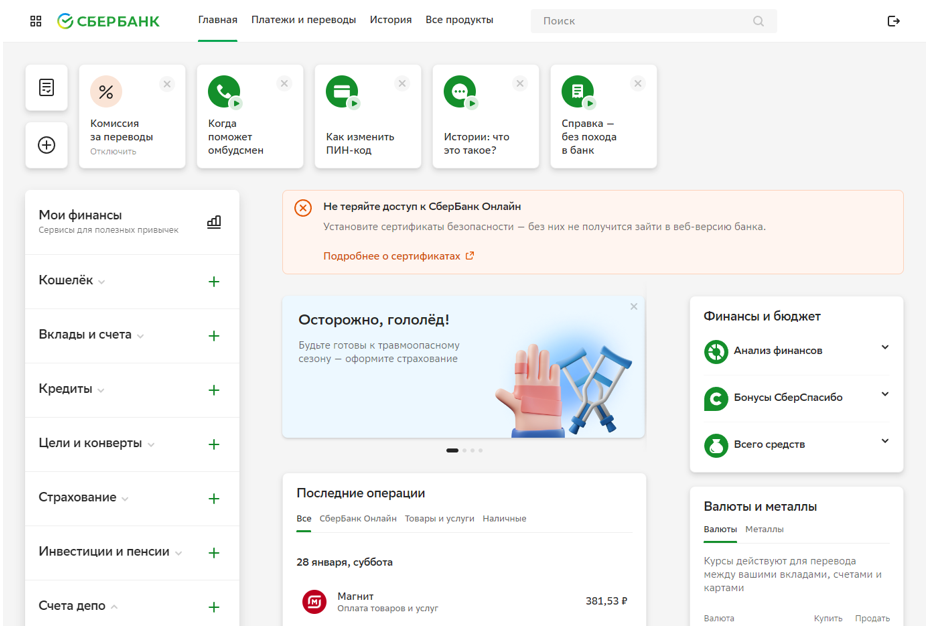
Task: Add Инвестиции и пенсии with plus icon
Action: pos(214,553)
